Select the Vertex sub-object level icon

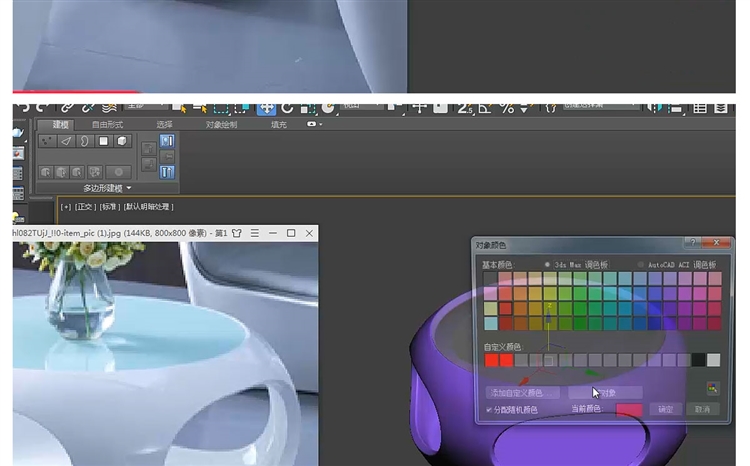[x=47, y=141]
